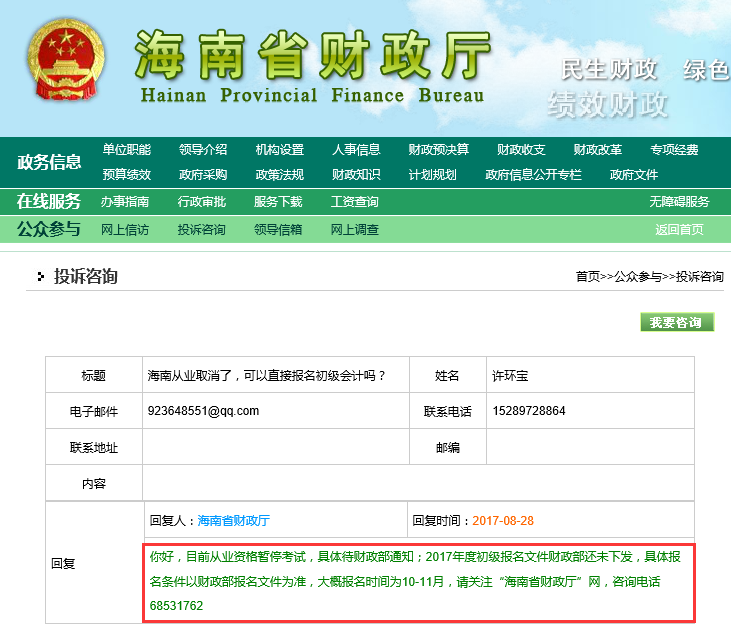
Task: Open 领导介绍 menu item
Action: click(203, 150)
